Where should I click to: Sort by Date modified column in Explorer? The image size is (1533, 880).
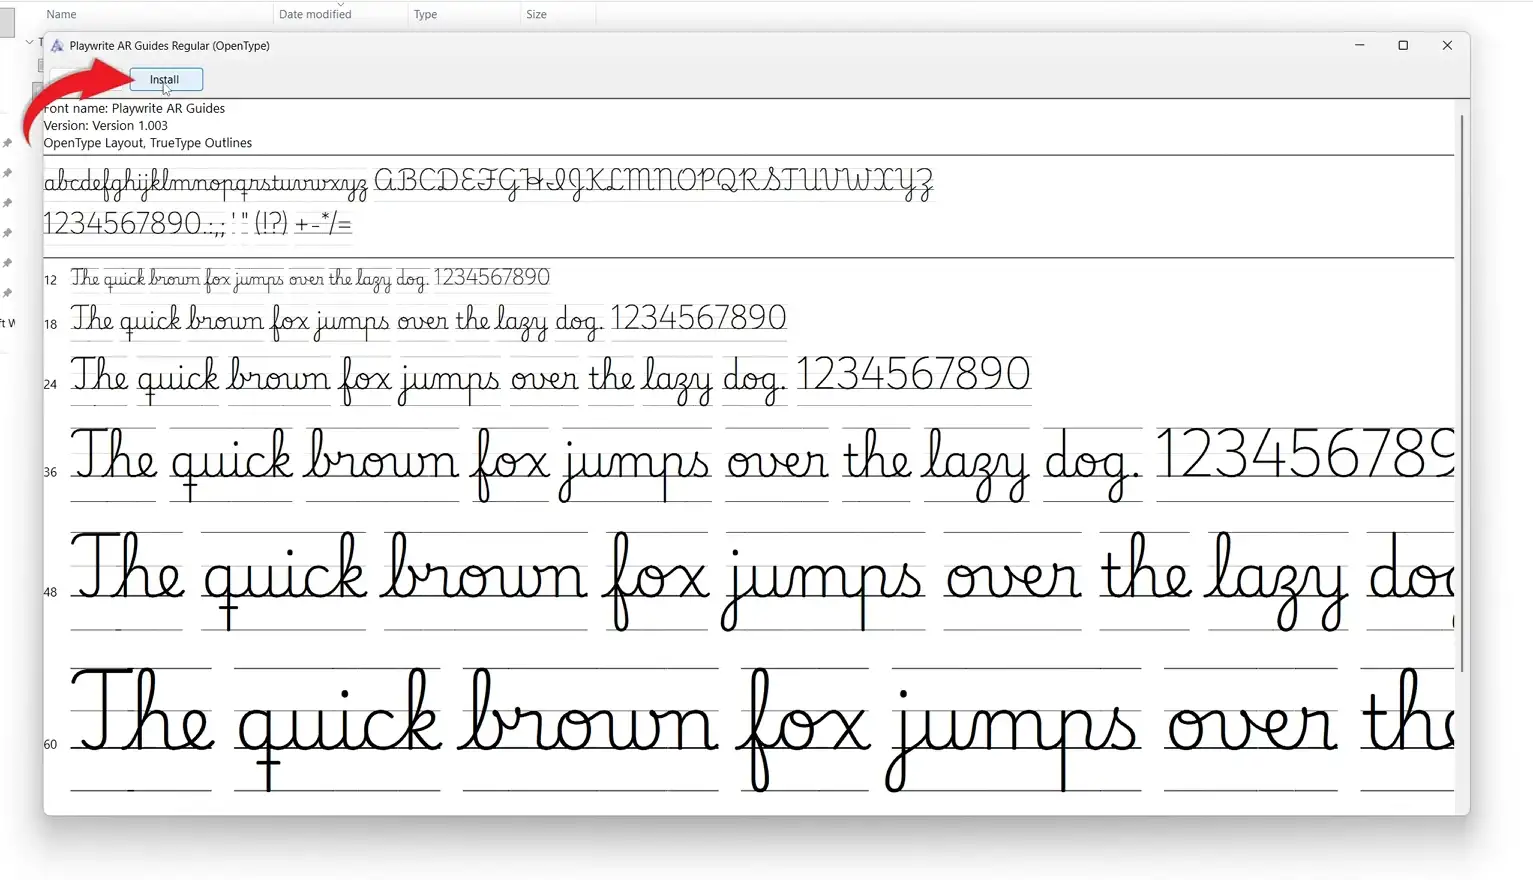[x=315, y=14]
